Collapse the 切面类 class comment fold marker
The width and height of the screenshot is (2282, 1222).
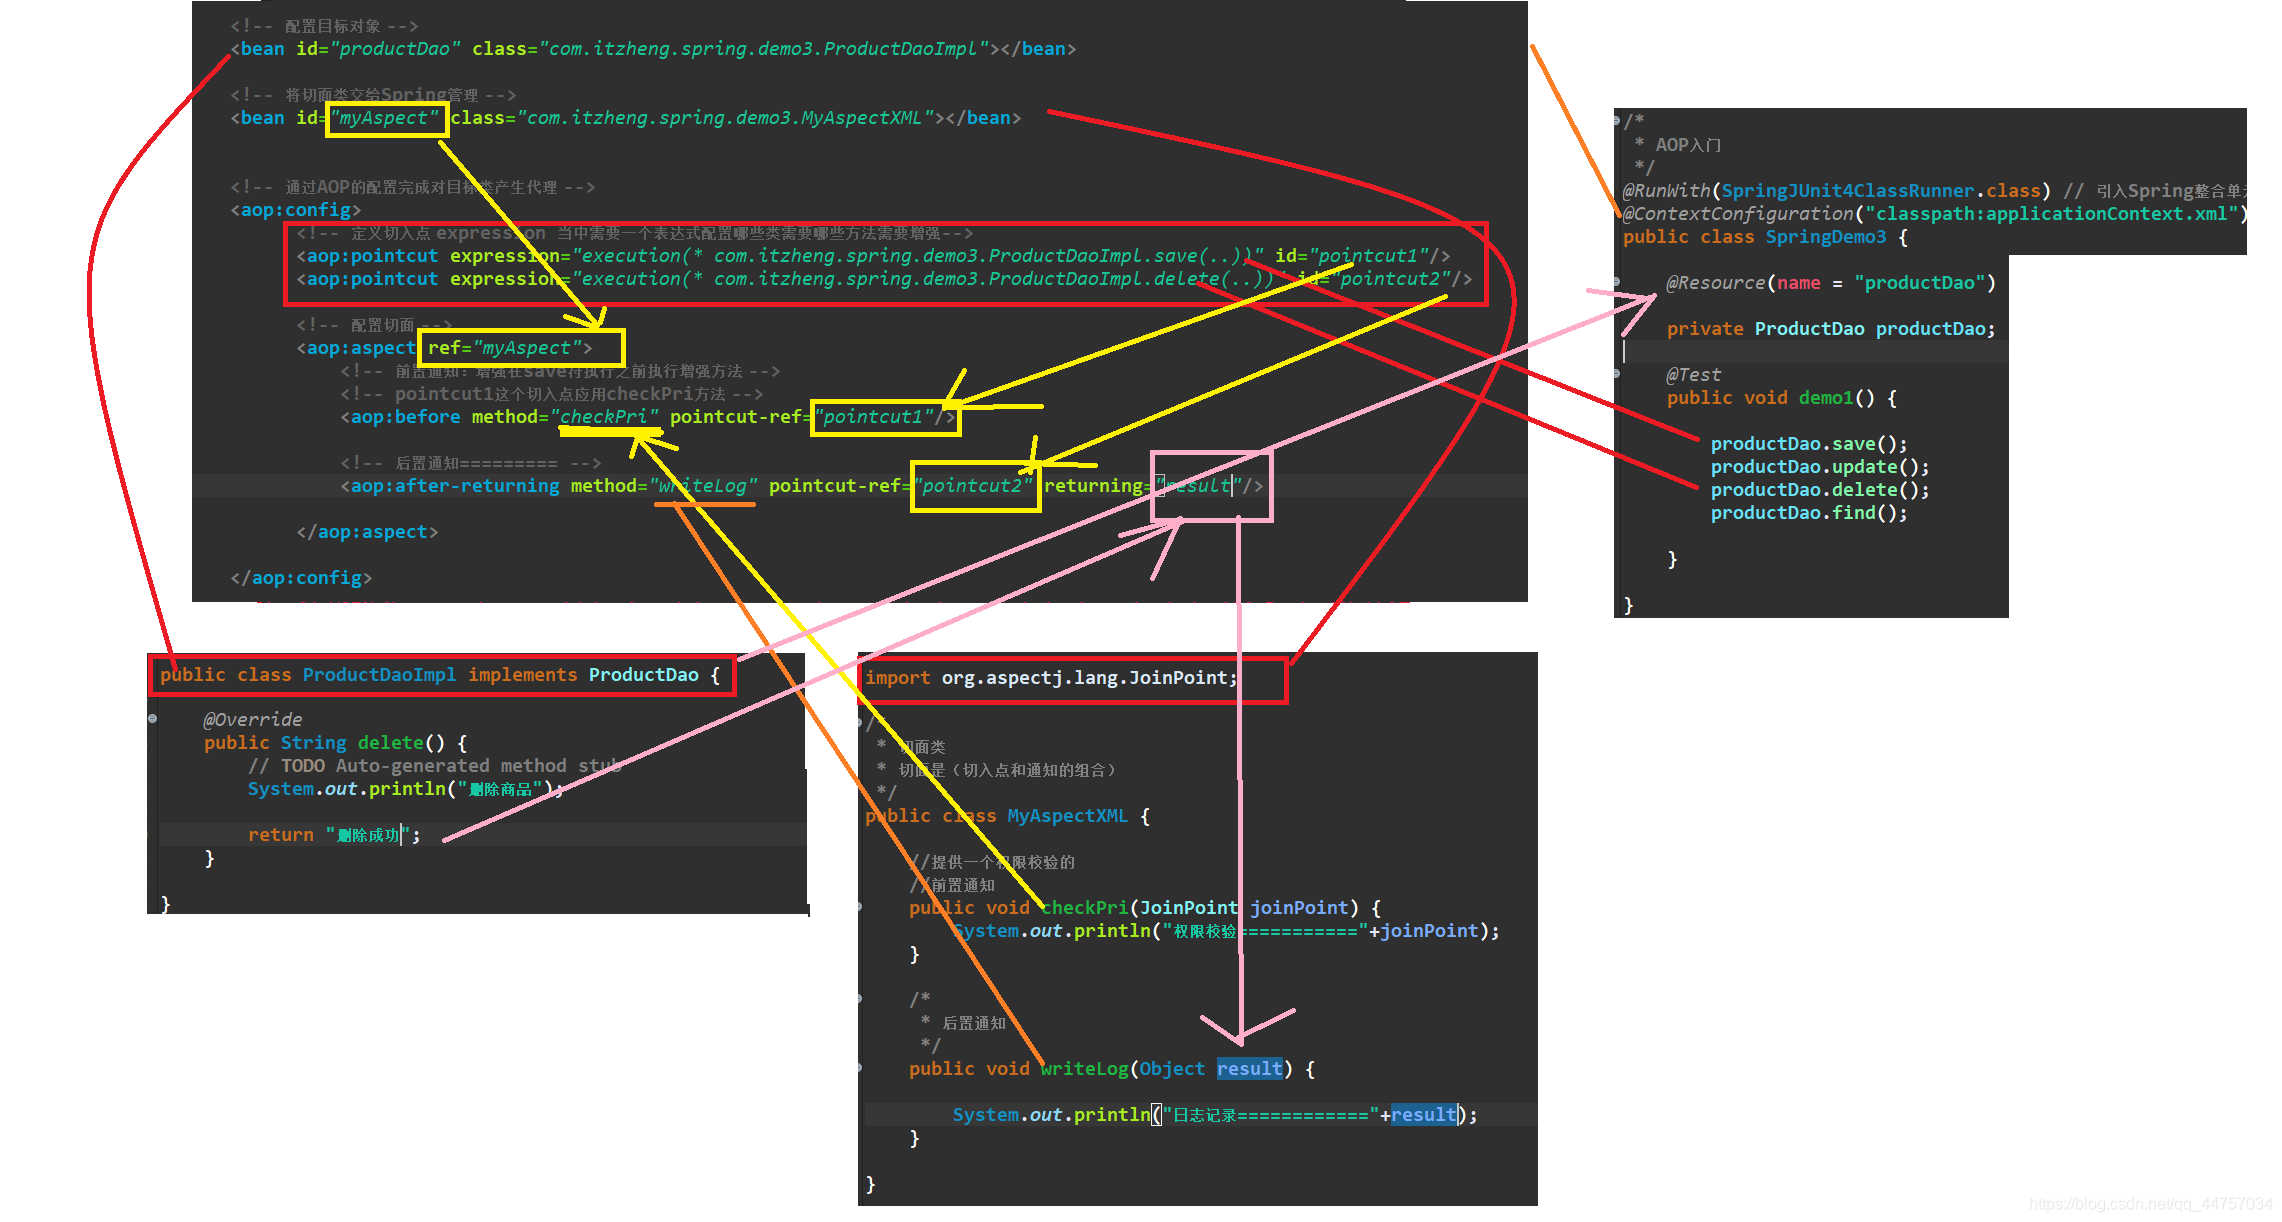click(860, 723)
